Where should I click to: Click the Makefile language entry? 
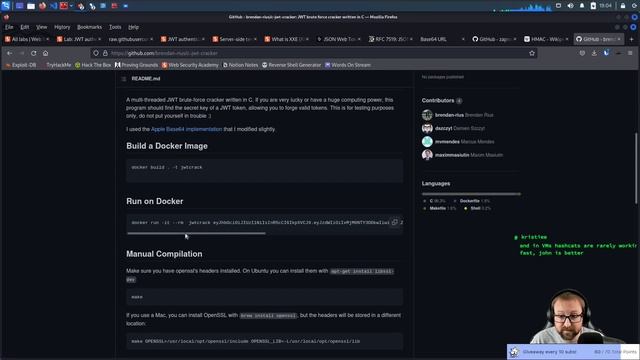pos(439,208)
